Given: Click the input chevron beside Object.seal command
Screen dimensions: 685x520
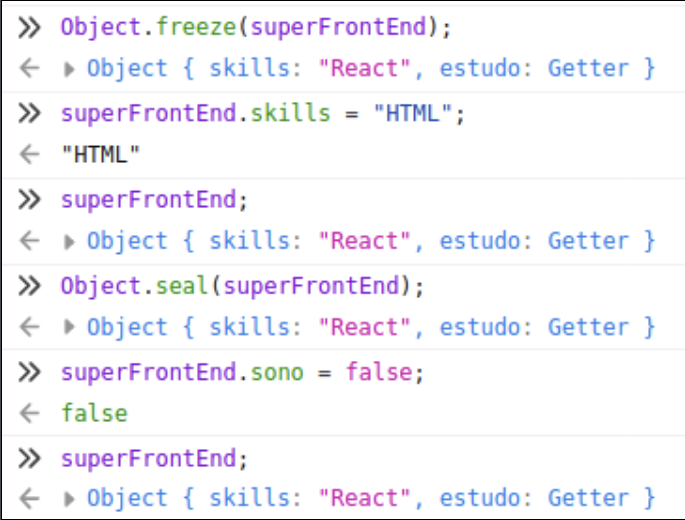Looking at the screenshot, I should point(30,286).
